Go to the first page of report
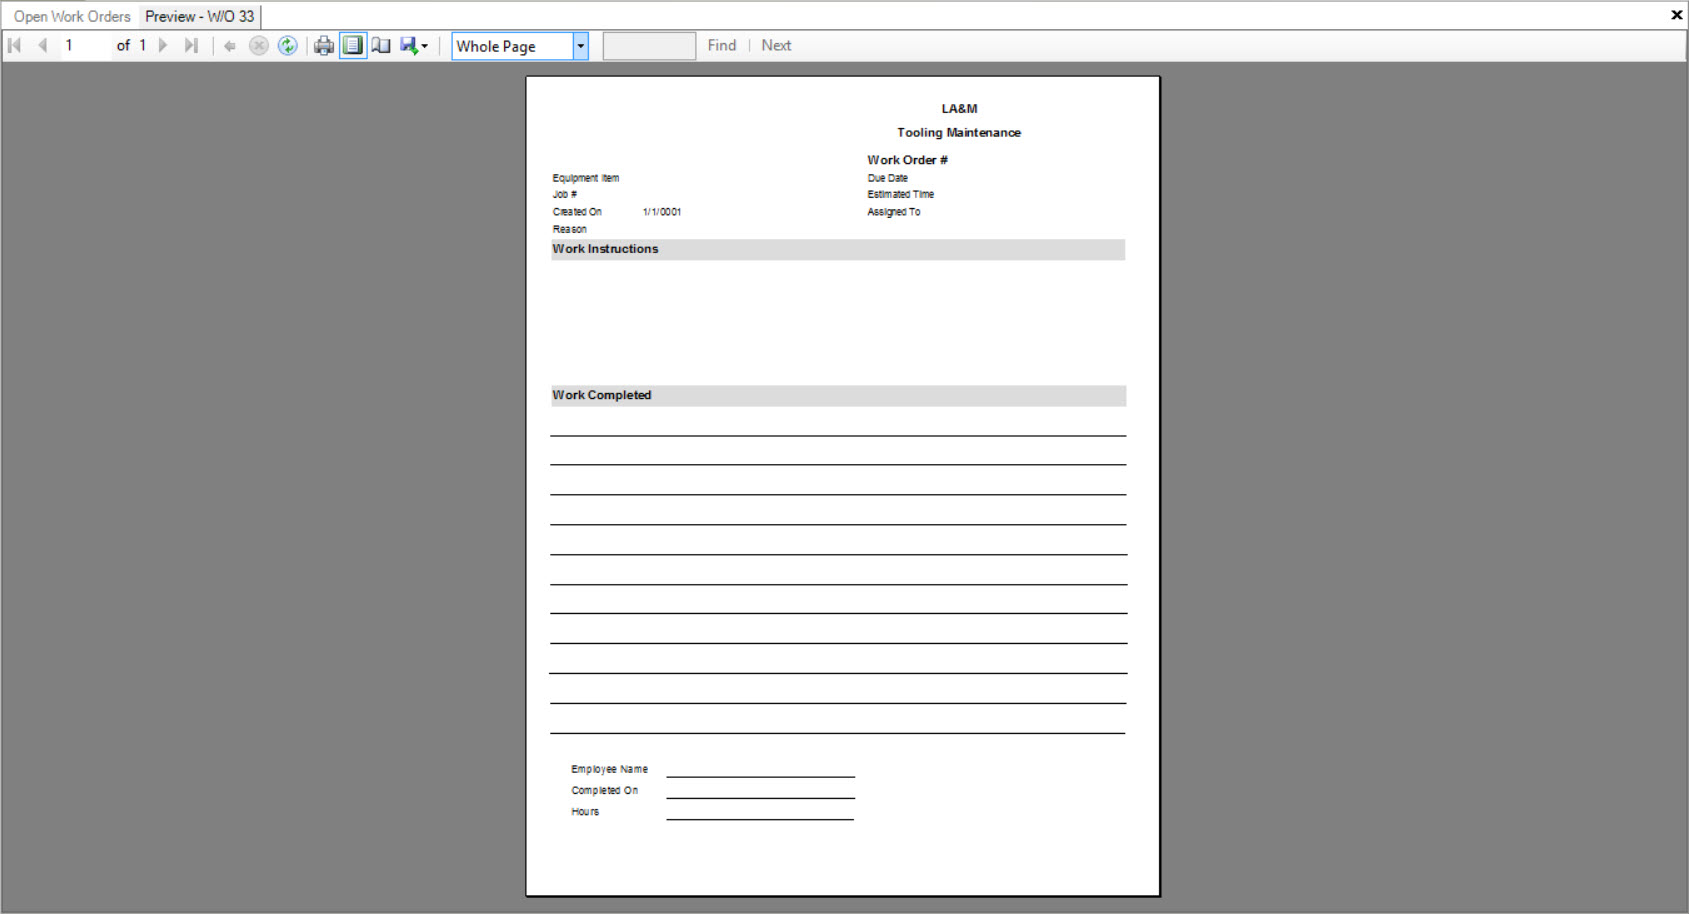 15,45
